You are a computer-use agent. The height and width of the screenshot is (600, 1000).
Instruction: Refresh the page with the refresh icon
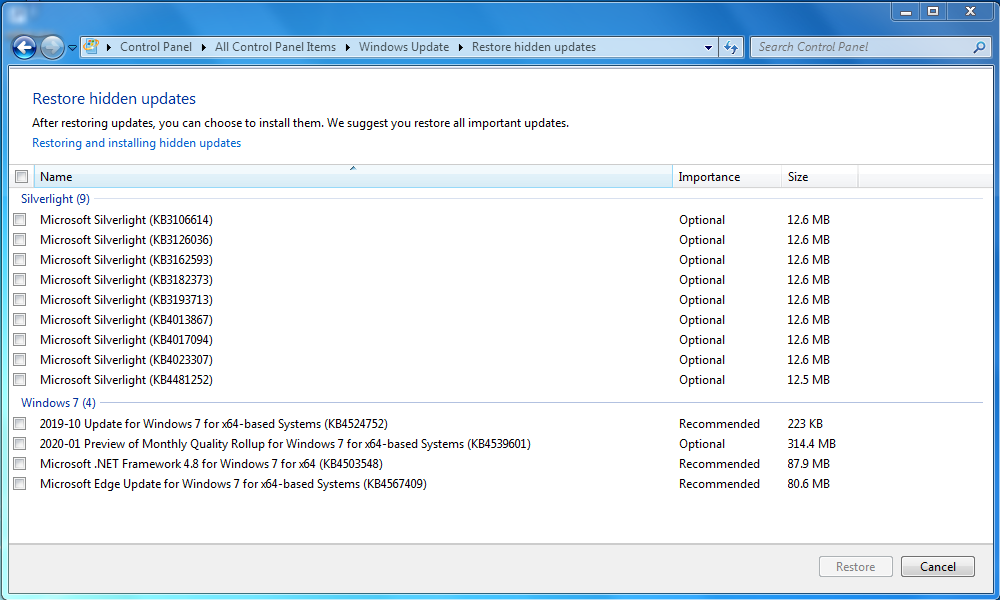731,47
